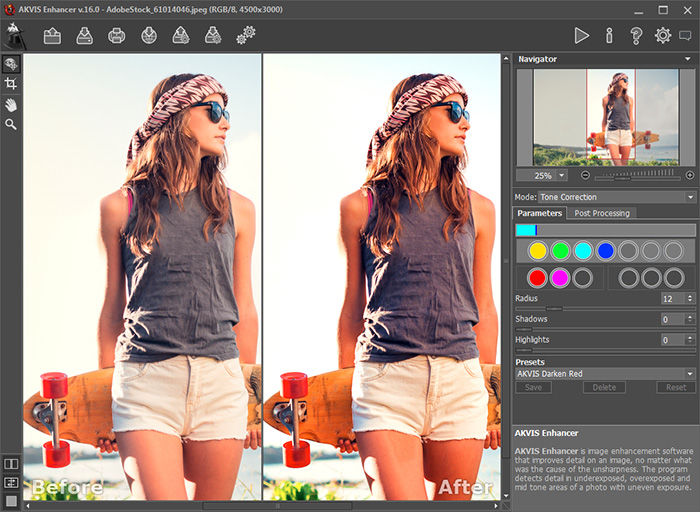Select the yellow color swatch
The width and height of the screenshot is (700, 512).
[x=538, y=251]
